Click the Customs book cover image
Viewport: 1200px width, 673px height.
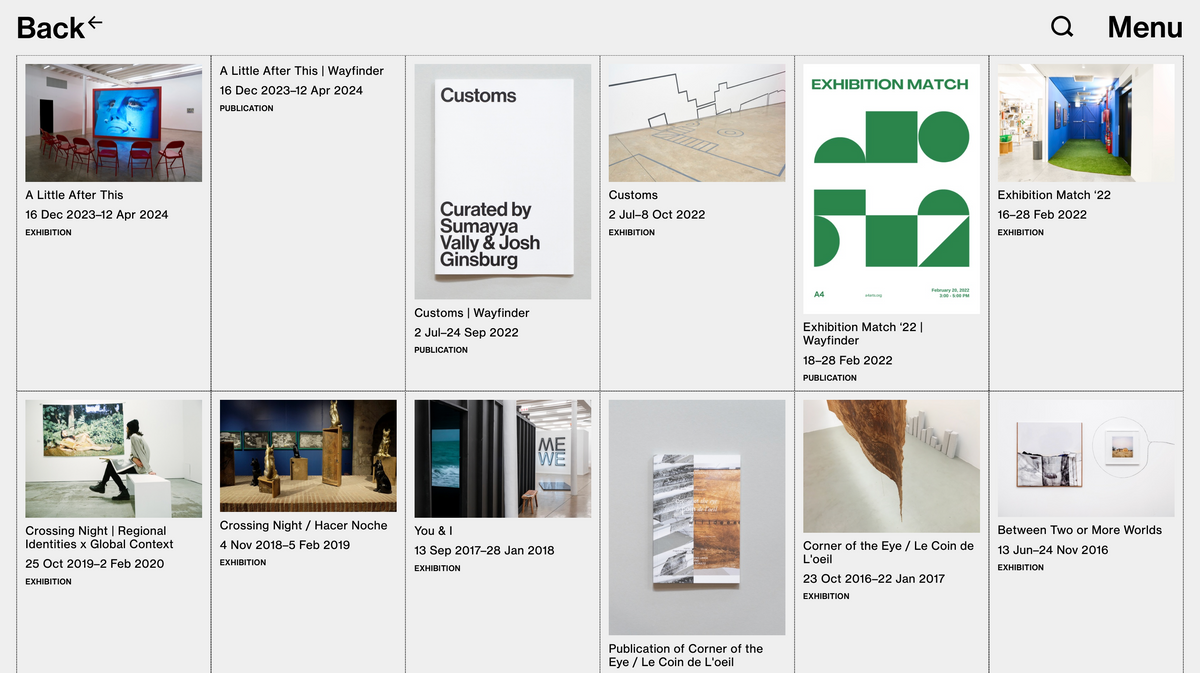(x=502, y=181)
